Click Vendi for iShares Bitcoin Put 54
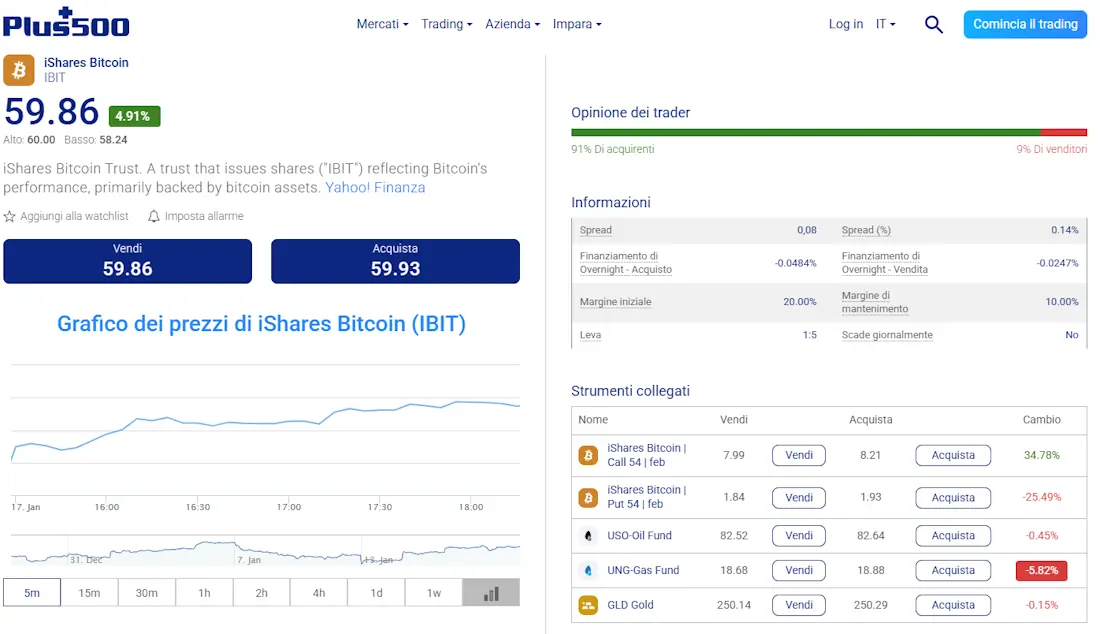 799,497
